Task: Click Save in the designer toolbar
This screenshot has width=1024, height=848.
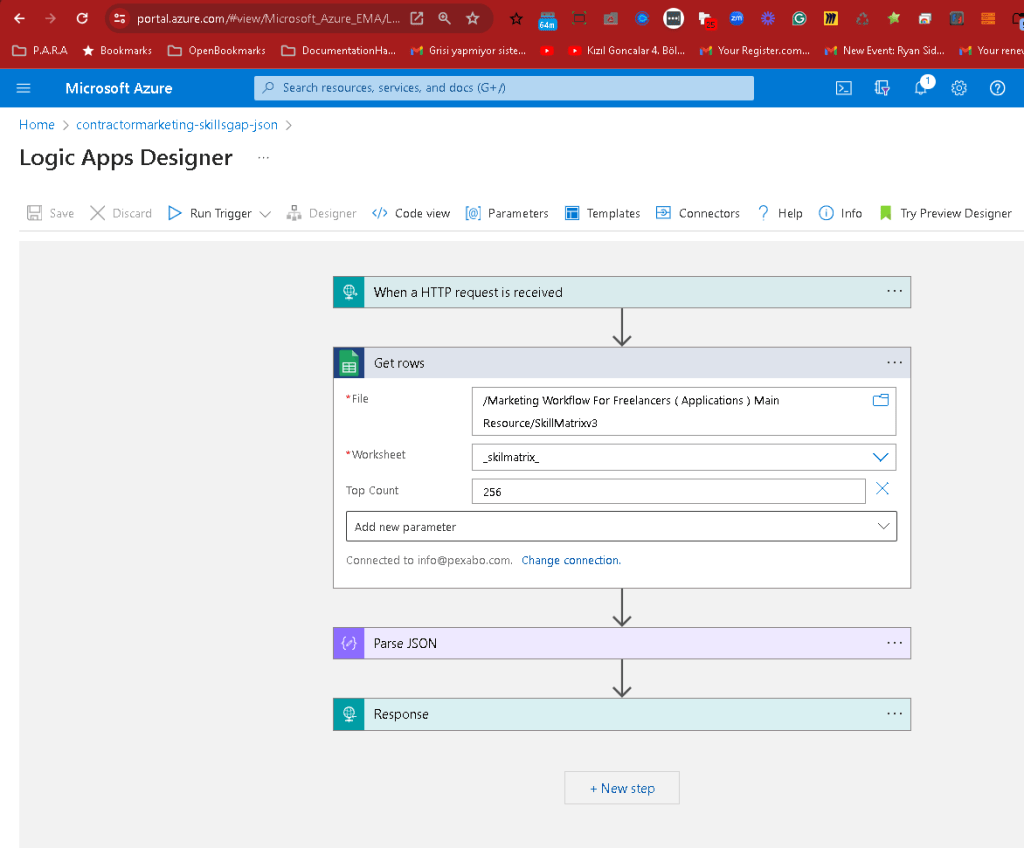Action: click(50, 213)
